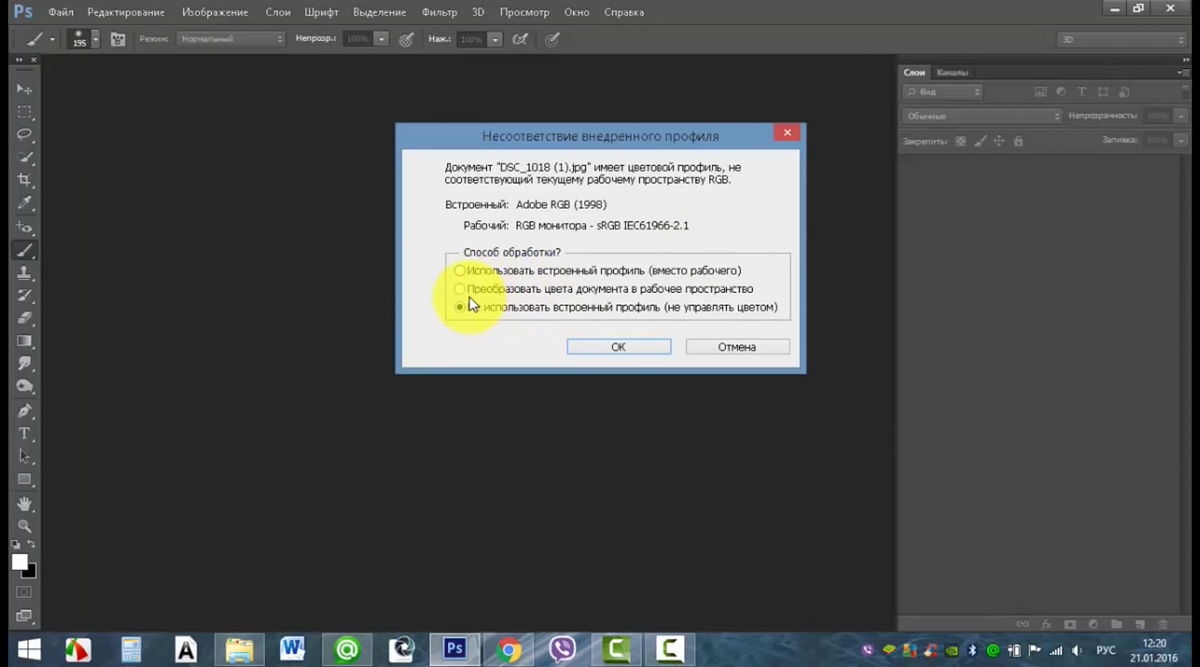Open the brush size 195 preset picker
1200x667 pixels.
click(x=95, y=39)
